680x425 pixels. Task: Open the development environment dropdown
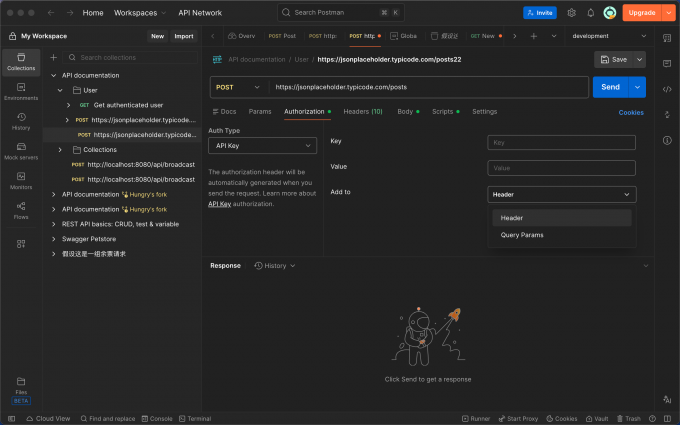tap(609, 36)
